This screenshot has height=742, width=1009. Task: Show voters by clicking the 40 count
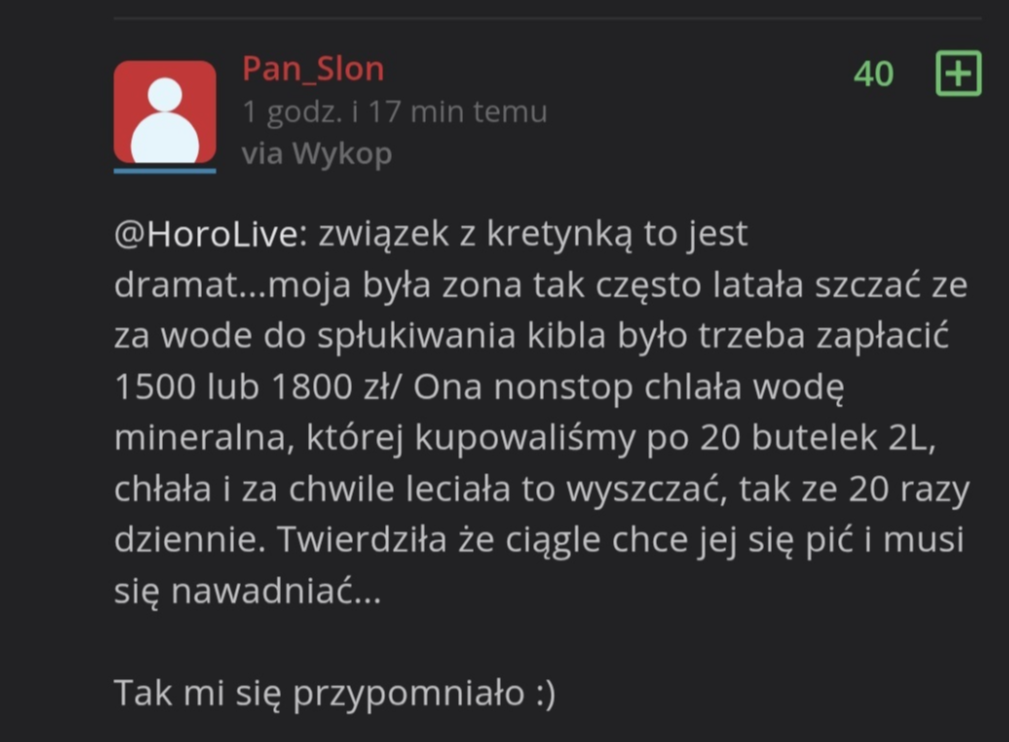(873, 73)
